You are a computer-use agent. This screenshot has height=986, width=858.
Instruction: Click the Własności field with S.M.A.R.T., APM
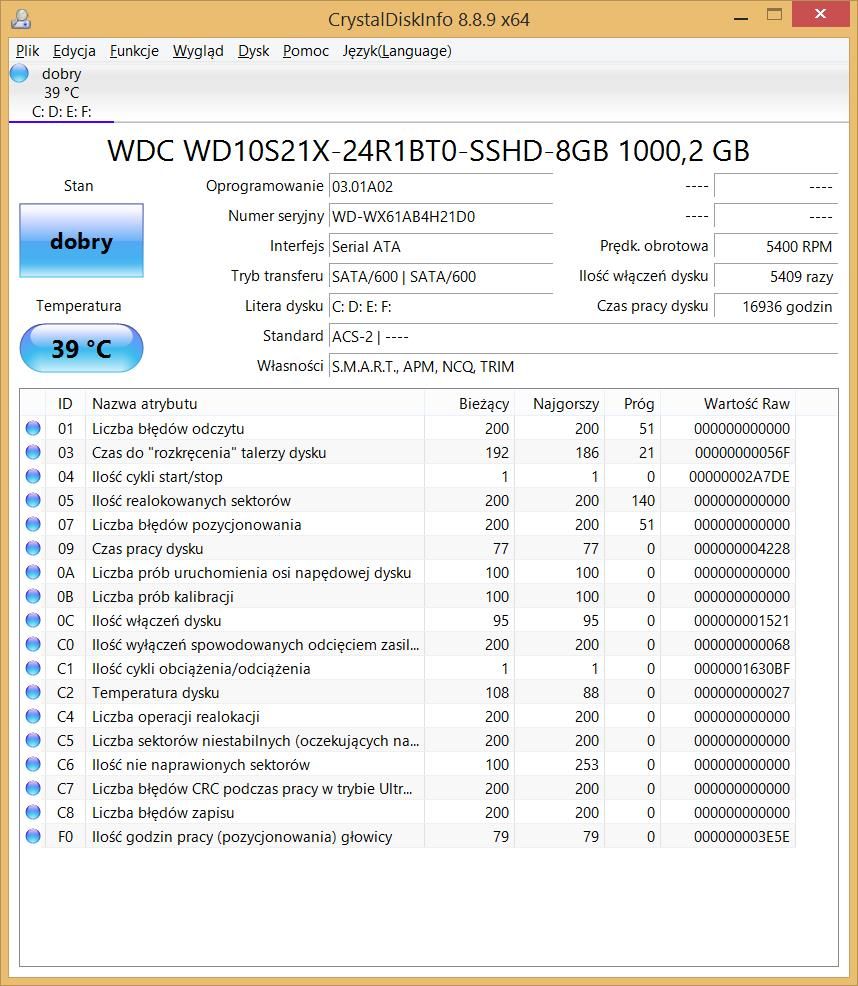584,367
